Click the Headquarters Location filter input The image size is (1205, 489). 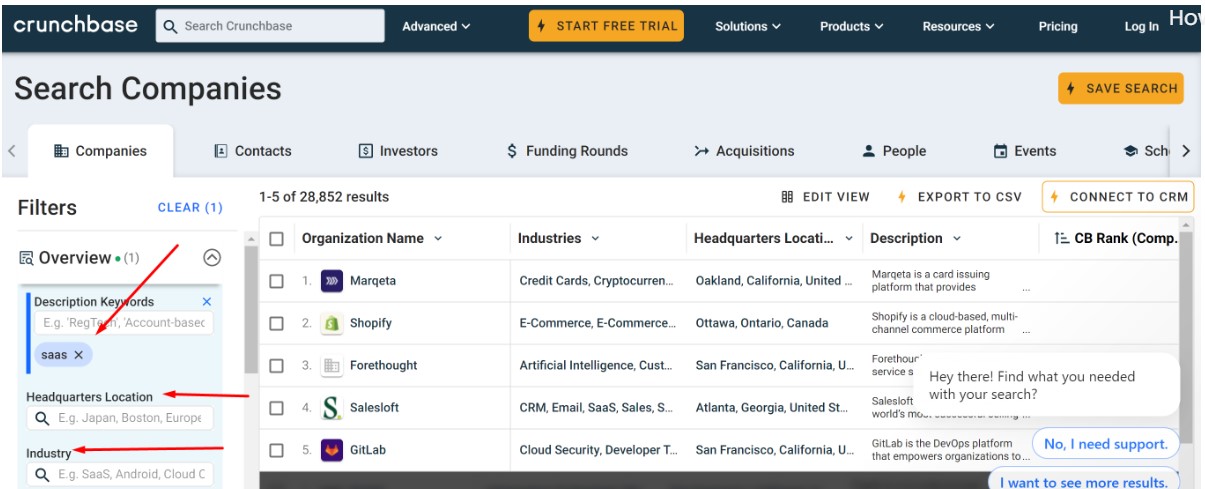tap(120, 418)
